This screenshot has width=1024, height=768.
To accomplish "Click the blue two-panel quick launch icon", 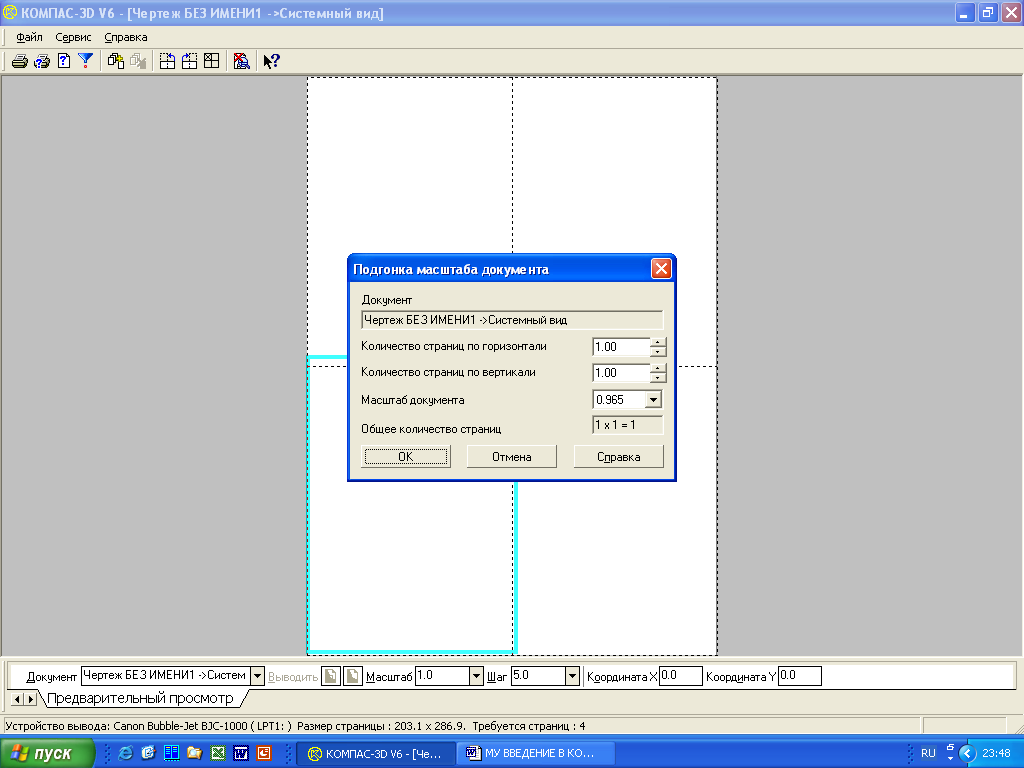I will pyautogui.click(x=171, y=753).
